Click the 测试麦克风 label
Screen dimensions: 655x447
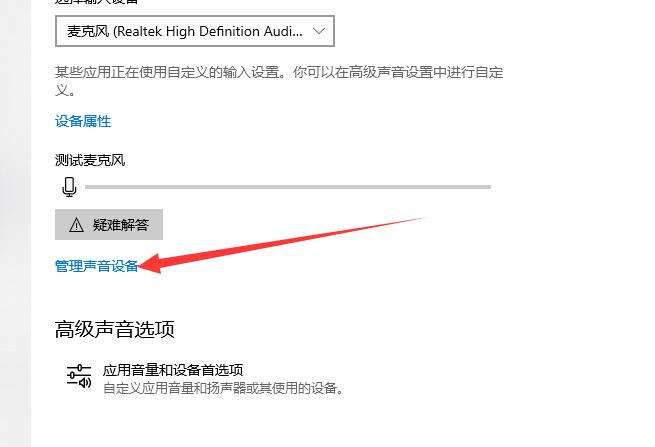point(90,160)
